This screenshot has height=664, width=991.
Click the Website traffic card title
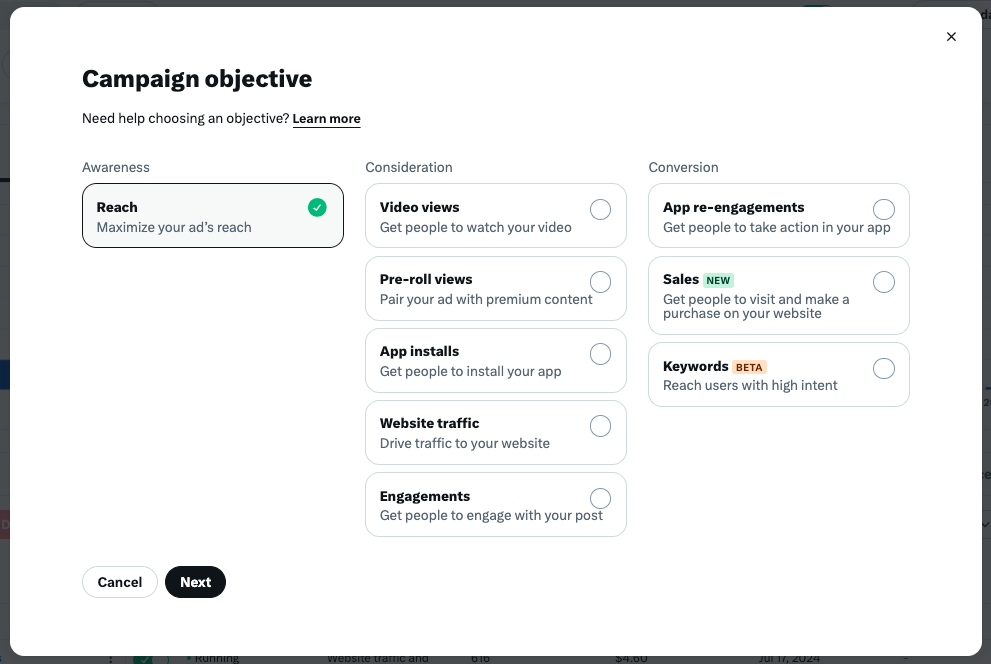pyautogui.click(x=429, y=423)
